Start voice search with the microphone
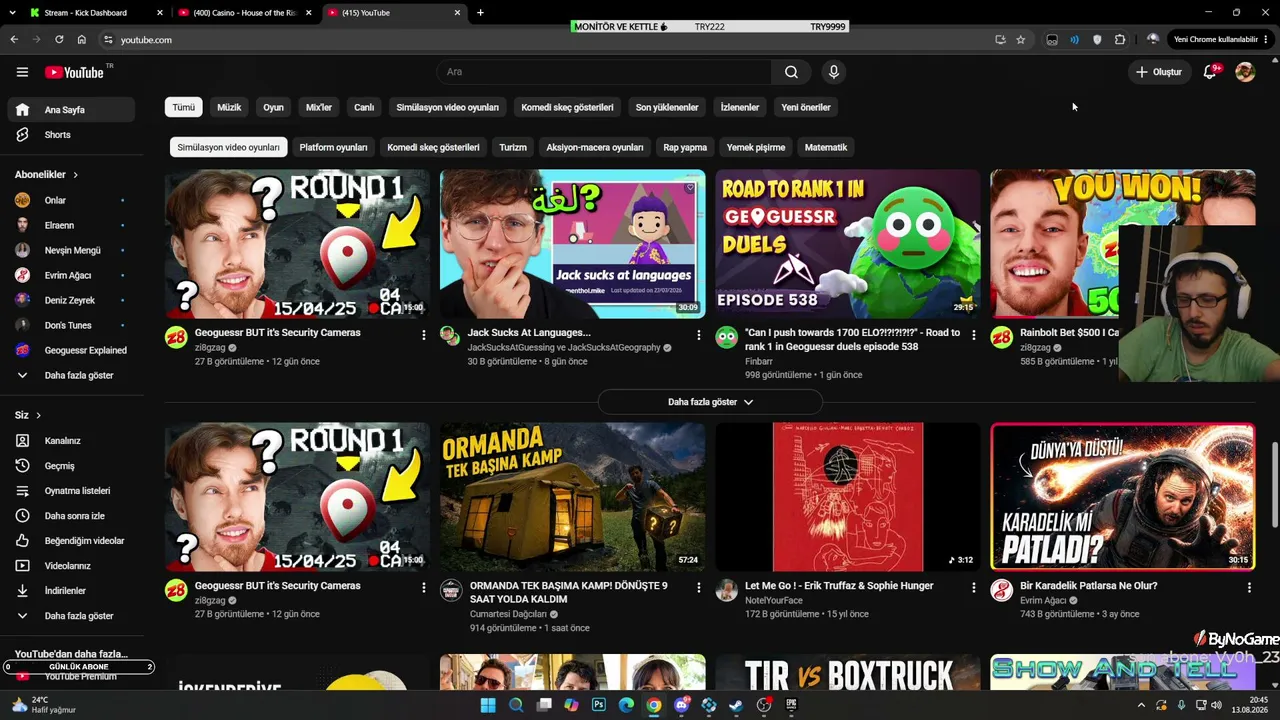 pos(833,72)
